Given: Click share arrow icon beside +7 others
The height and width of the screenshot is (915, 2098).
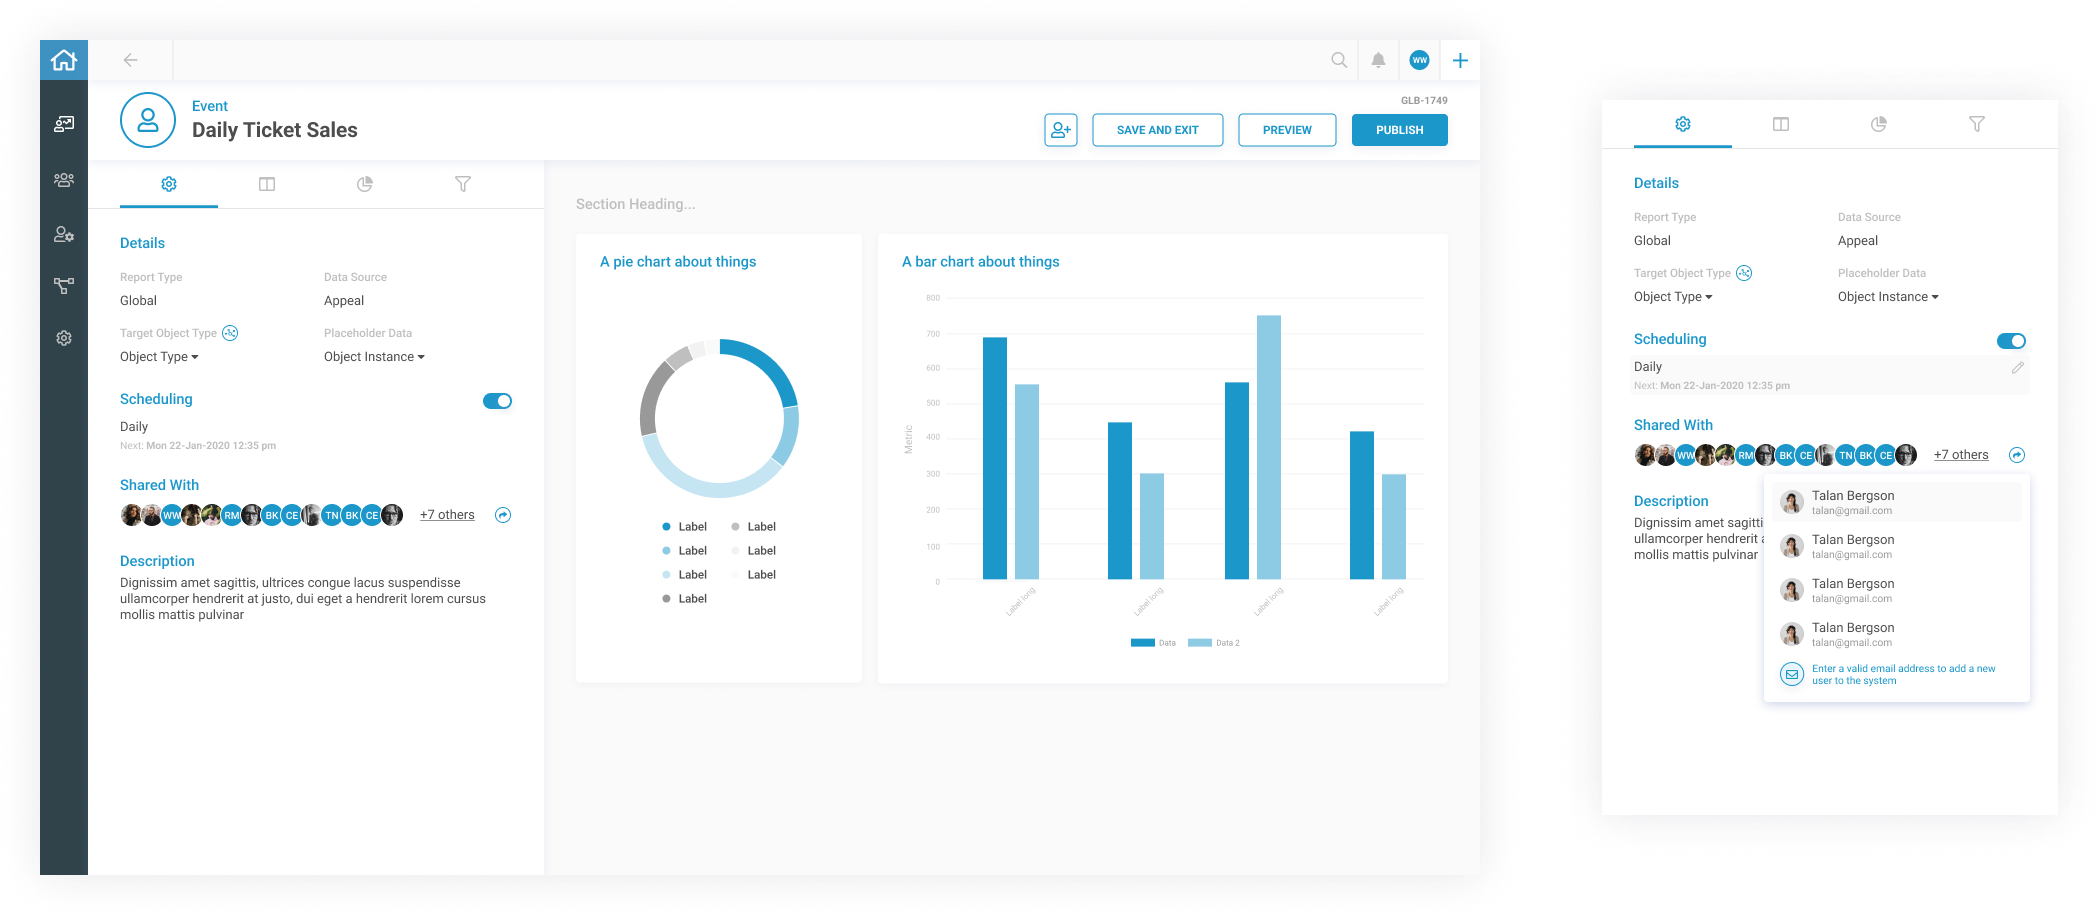Looking at the screenshot, I should click(503, 515).
